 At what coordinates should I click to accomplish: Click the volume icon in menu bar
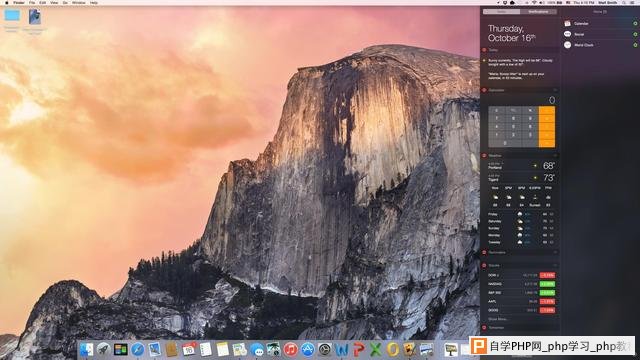[x=542, y=2]
